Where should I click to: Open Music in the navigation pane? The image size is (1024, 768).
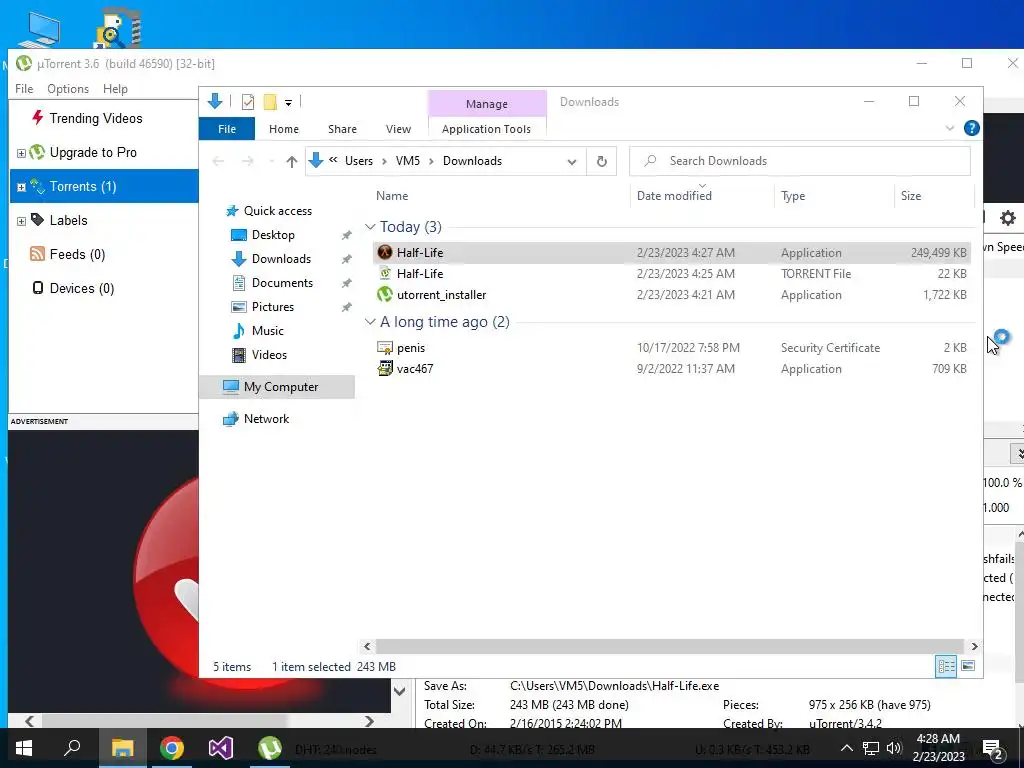point(267,330)
